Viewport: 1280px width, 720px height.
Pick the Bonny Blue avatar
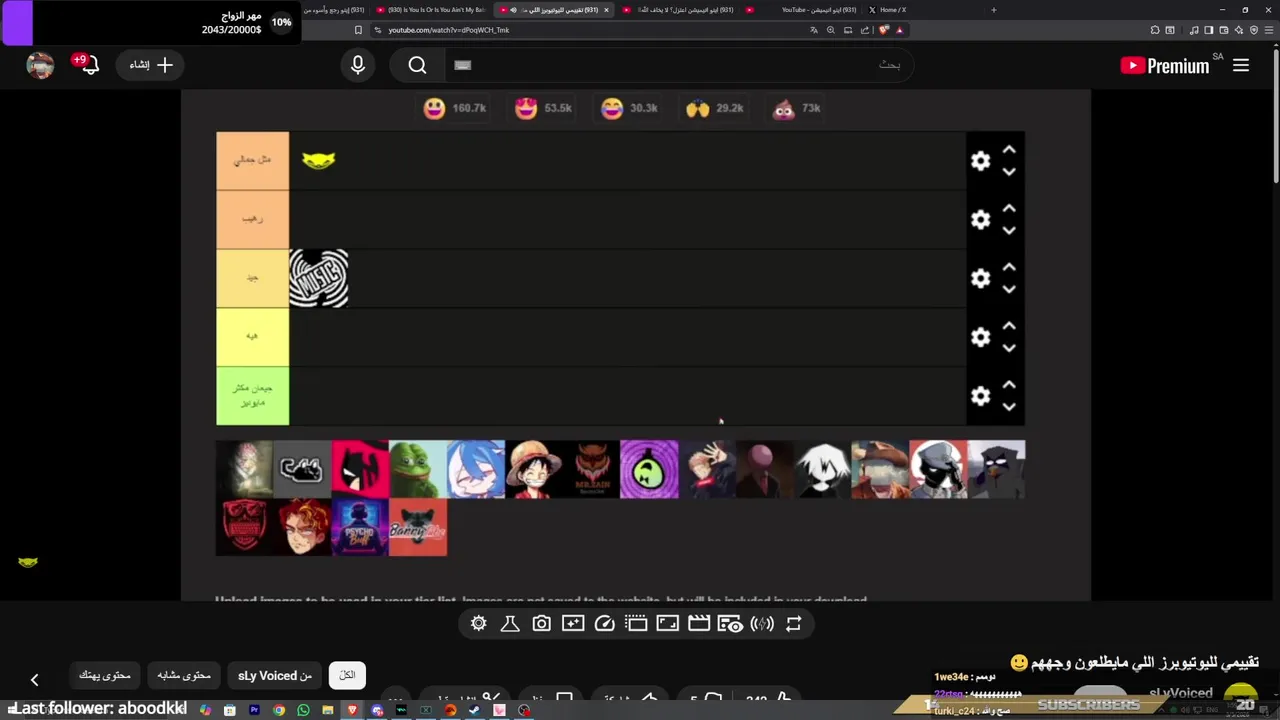418,527
